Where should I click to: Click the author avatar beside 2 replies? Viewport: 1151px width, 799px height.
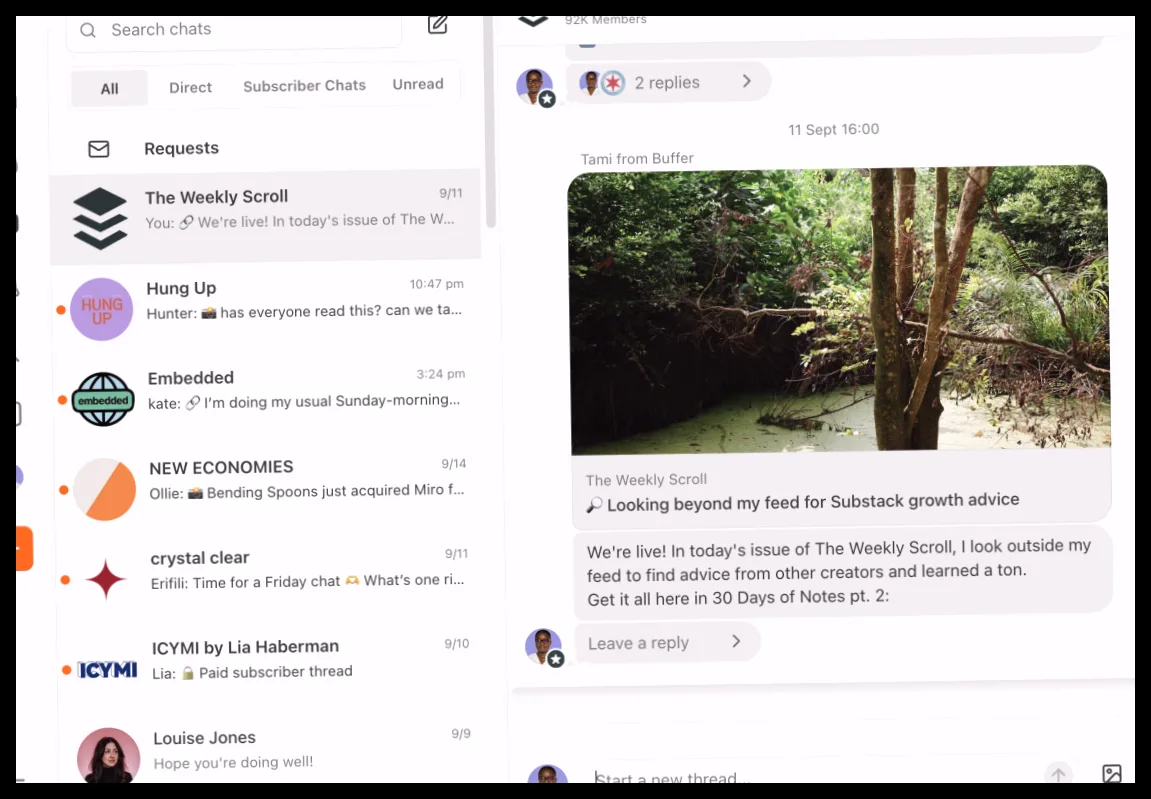coord(535,87)
